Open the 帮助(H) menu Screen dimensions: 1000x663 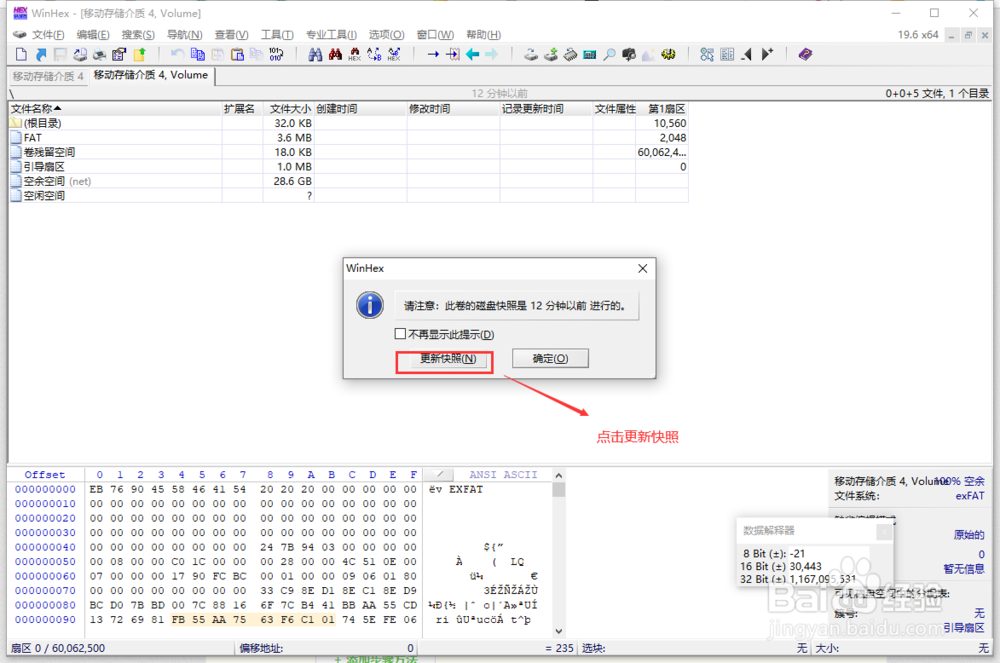pos(483,34)
